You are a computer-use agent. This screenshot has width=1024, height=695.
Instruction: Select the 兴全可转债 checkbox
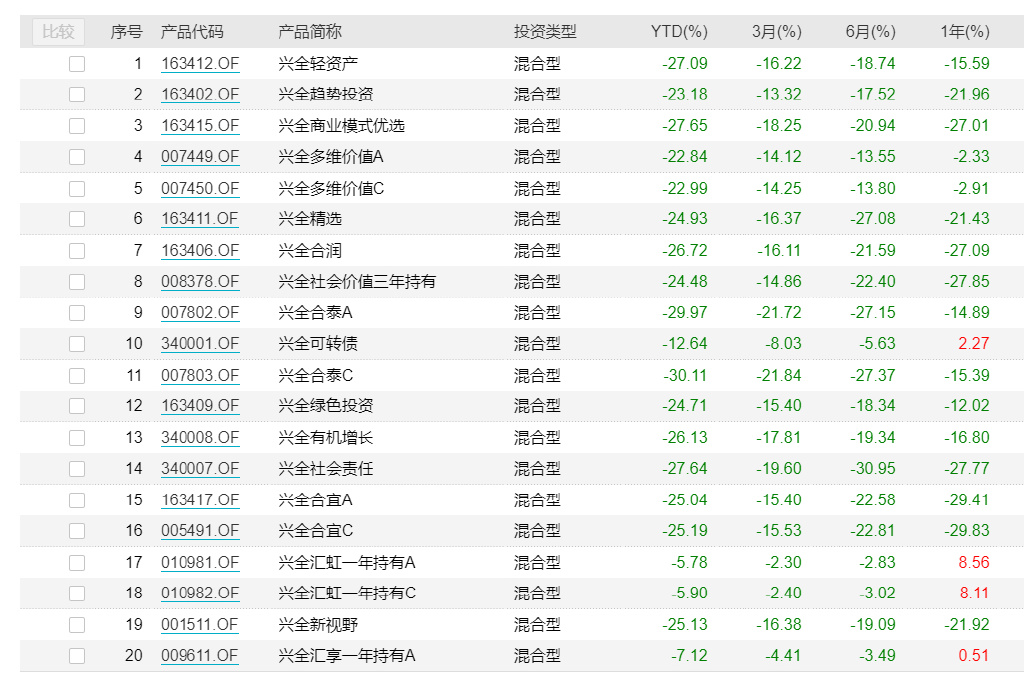point(77,344)
